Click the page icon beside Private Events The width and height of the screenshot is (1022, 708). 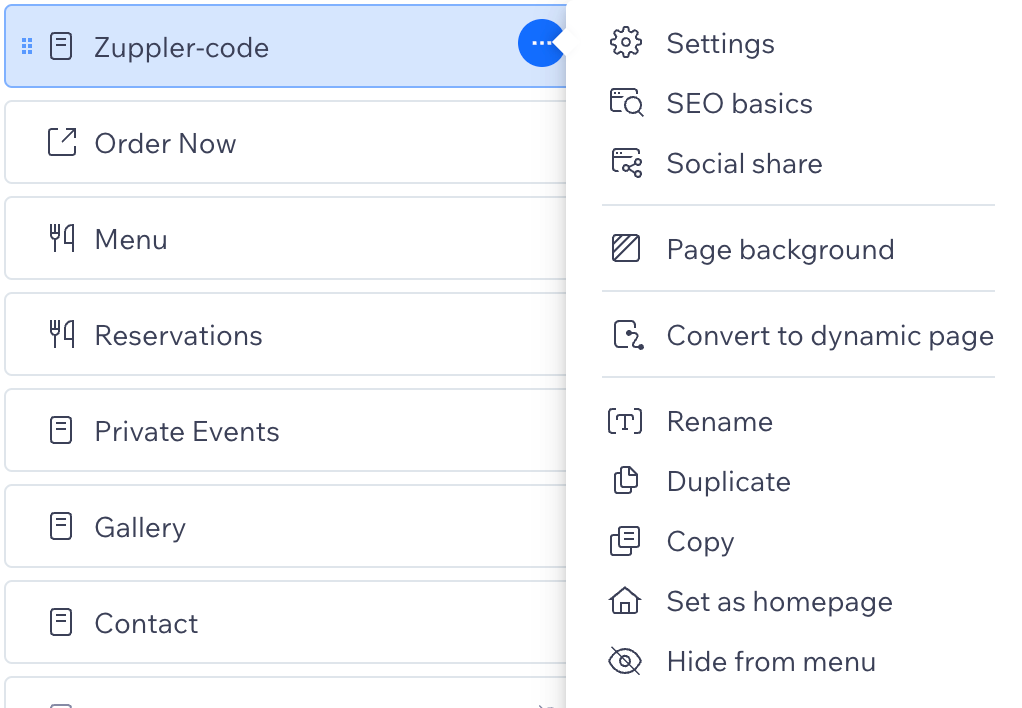click(61, 430)
